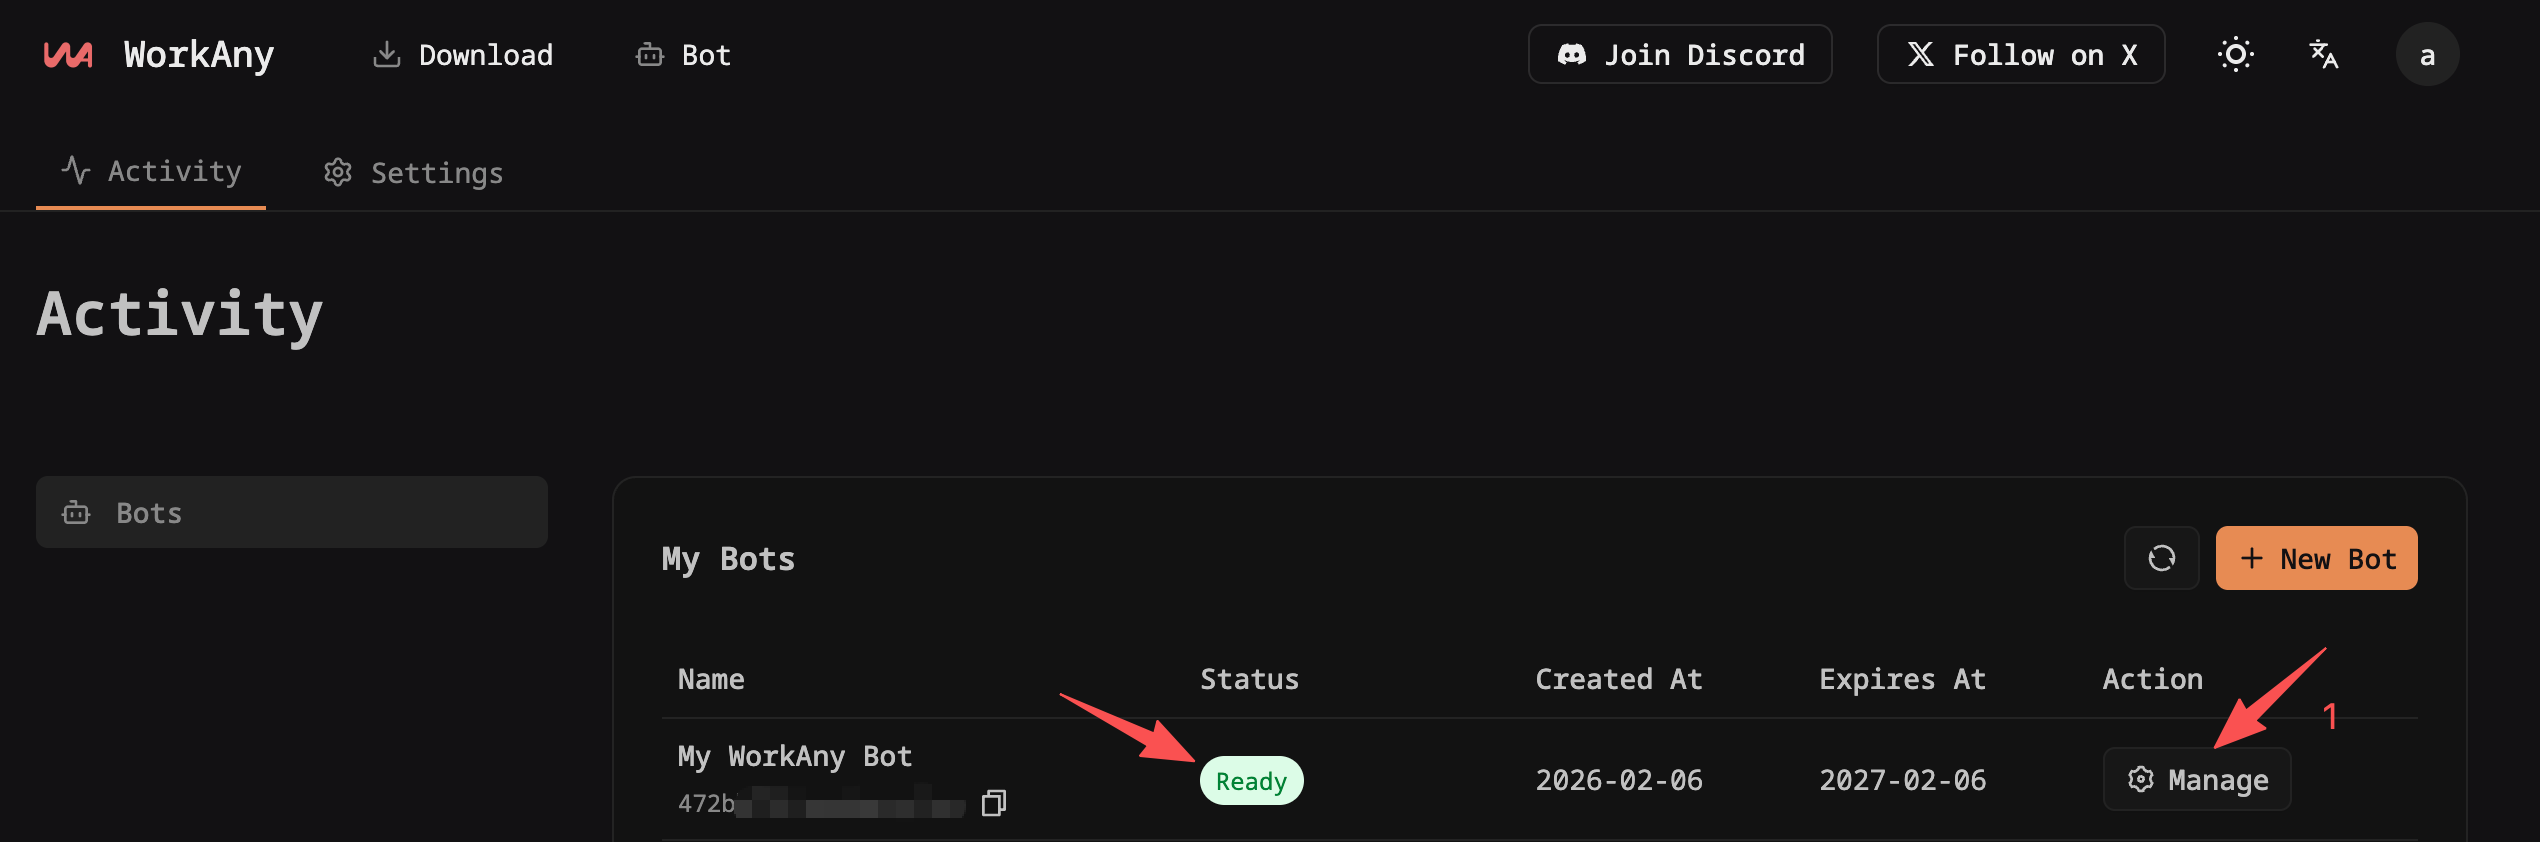Click the Ready status badge
The width and height of the screenshot is (2540, 842).
pyautogui.click(x=1251, y=781)
